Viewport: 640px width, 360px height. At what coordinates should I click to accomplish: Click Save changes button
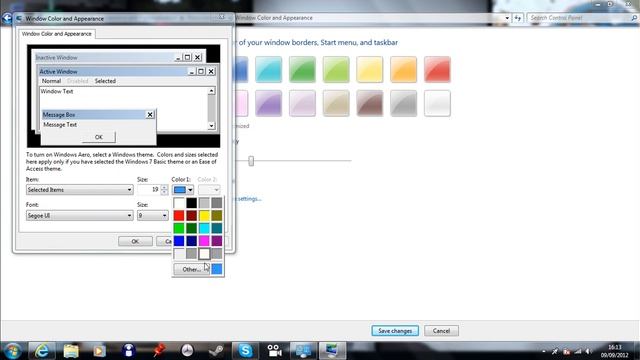tap(395, 331)
